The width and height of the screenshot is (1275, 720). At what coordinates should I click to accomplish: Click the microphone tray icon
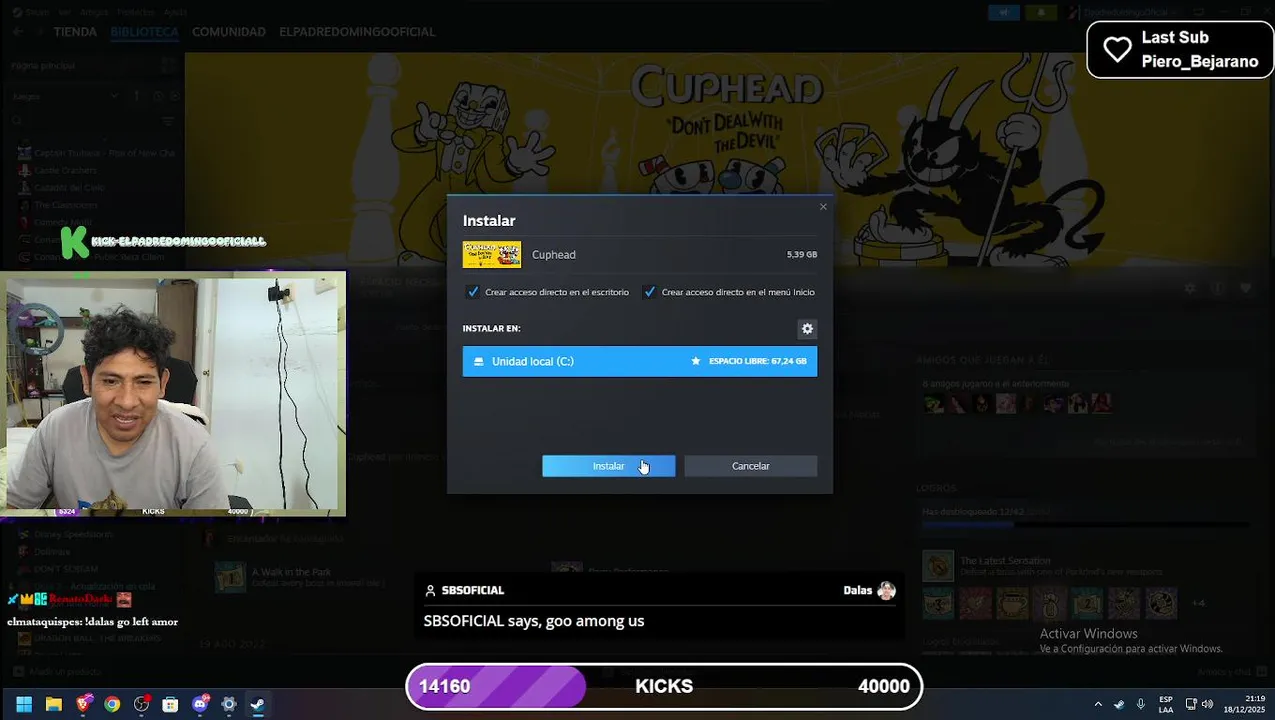coord(1141,704)
